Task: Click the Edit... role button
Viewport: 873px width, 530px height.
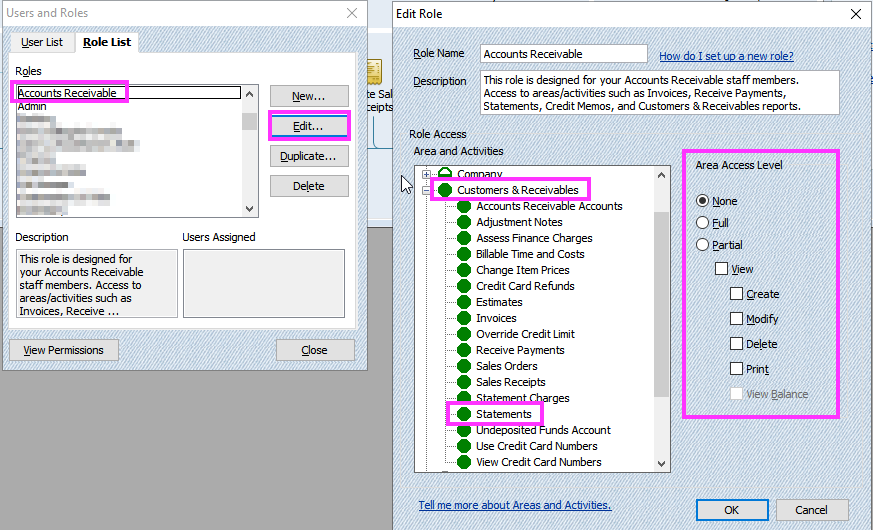Action: coord(309,126)
